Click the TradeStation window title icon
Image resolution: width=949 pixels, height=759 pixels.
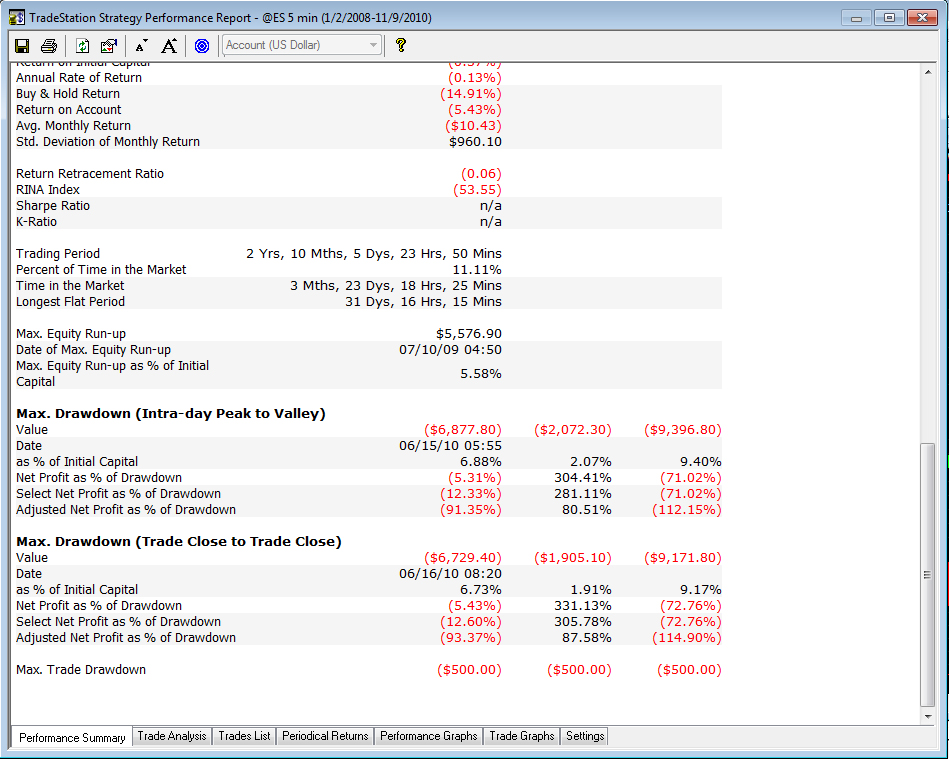click(17, 18)
